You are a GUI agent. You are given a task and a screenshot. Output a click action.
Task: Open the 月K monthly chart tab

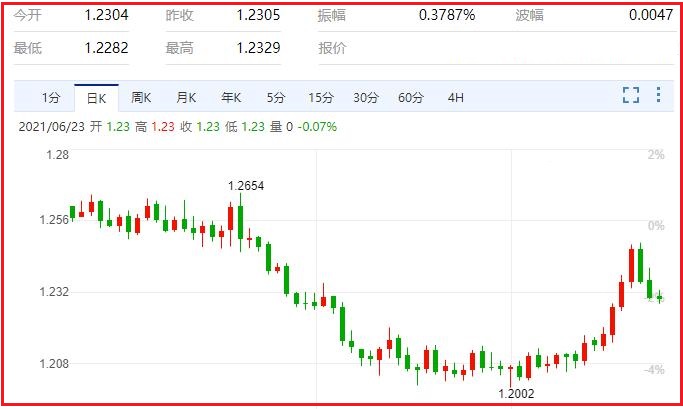186,98
